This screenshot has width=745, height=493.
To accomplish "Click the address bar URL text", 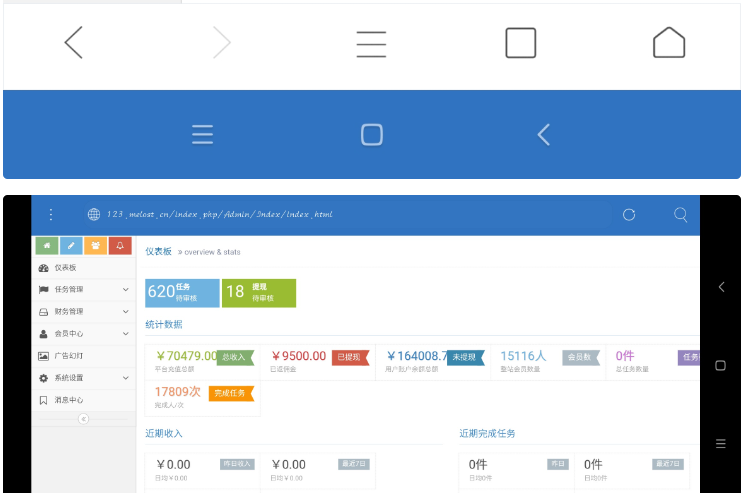I will (x=219, y=214).
